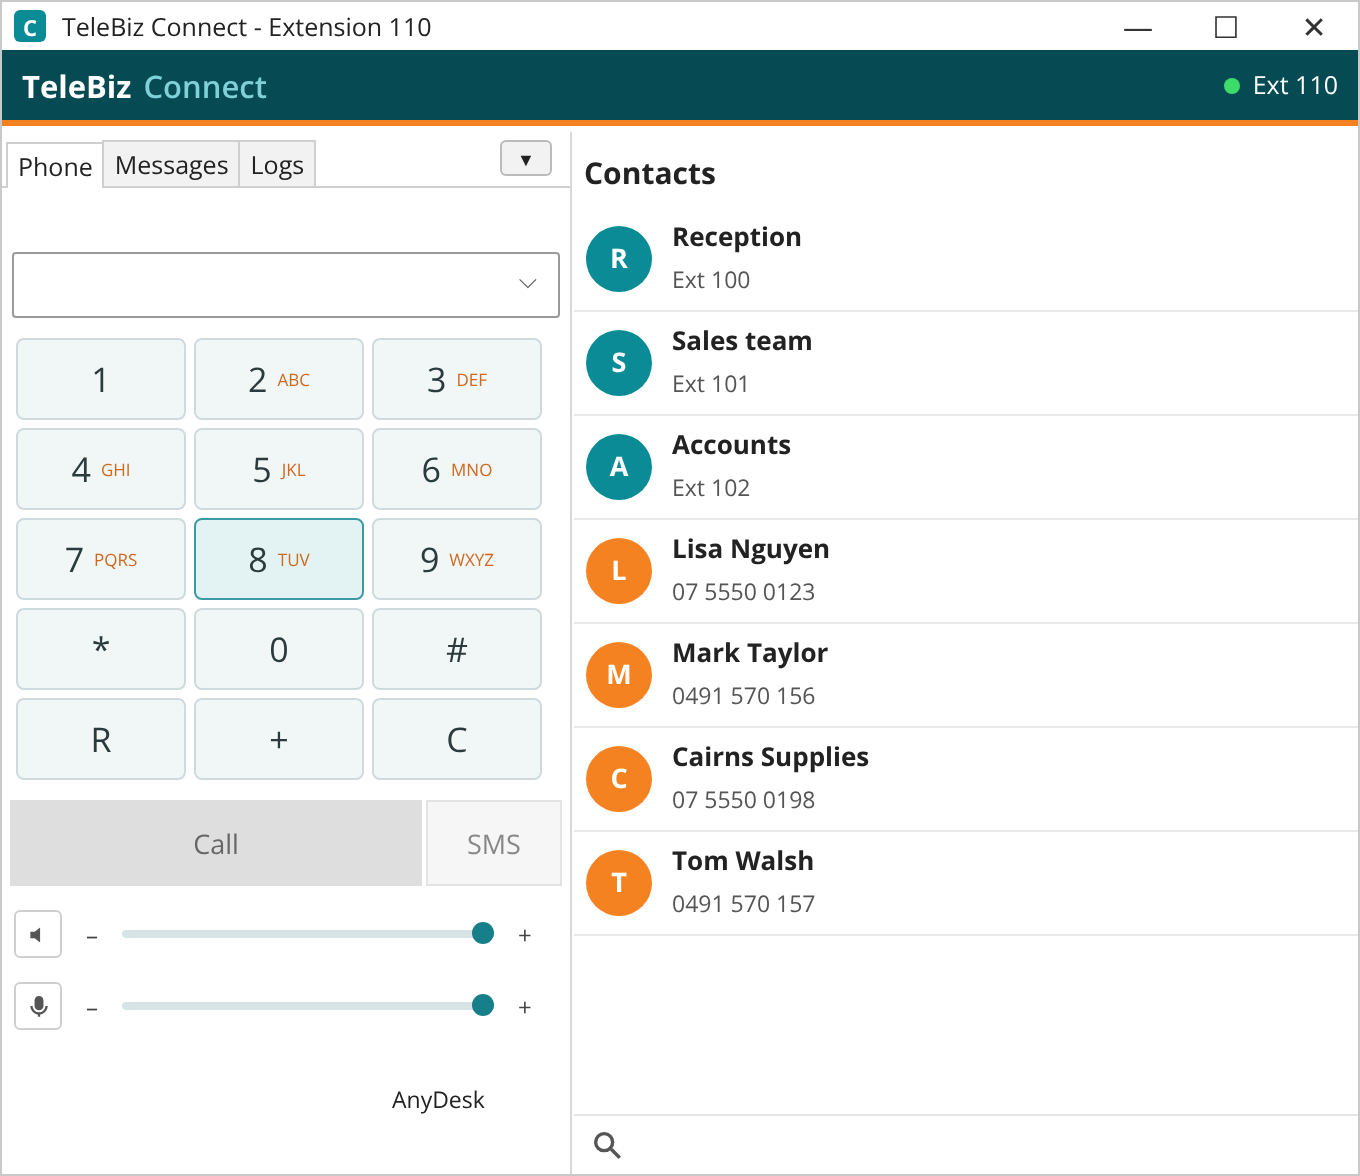This screenshot has width=1360, height=1176.
Task: Click Tom Walsh's T avatar
Action: pos(619,883)
